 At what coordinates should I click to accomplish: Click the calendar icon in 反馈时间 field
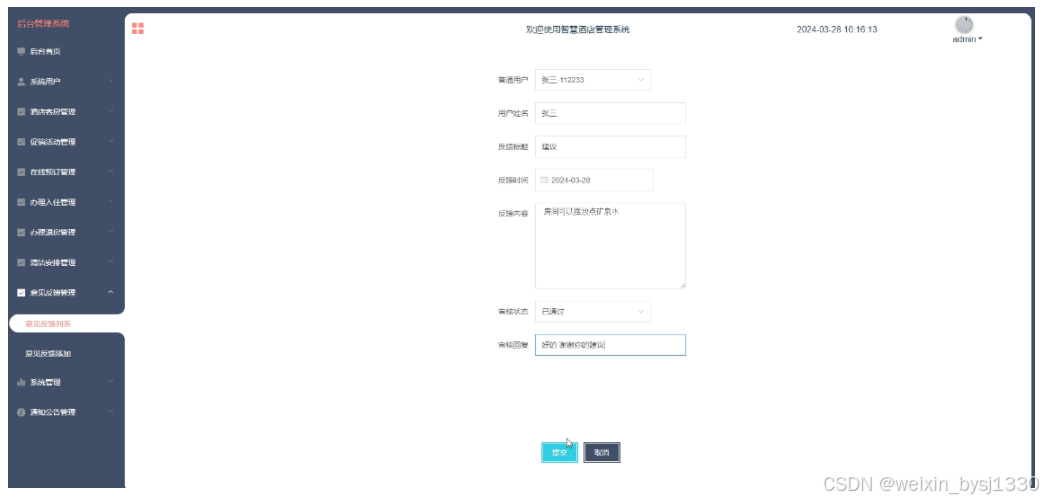click(544, 180)
